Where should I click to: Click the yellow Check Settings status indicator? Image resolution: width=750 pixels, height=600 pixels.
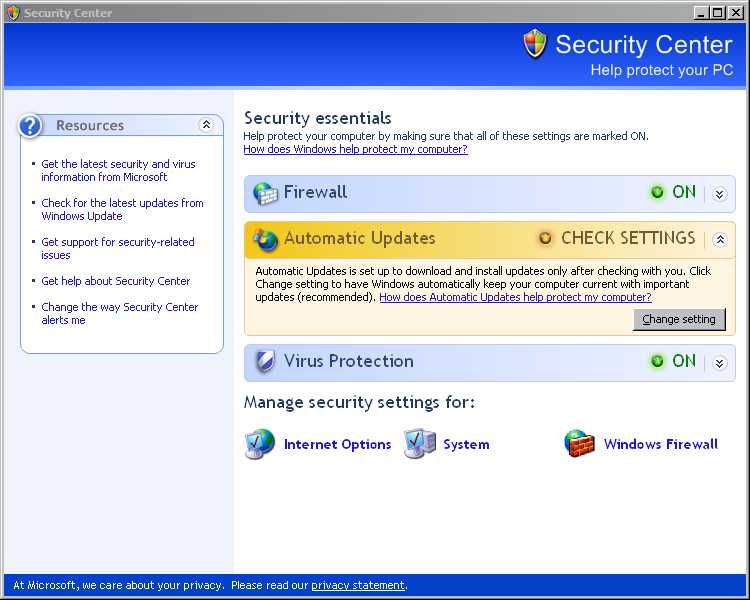(x=545, y=238)
